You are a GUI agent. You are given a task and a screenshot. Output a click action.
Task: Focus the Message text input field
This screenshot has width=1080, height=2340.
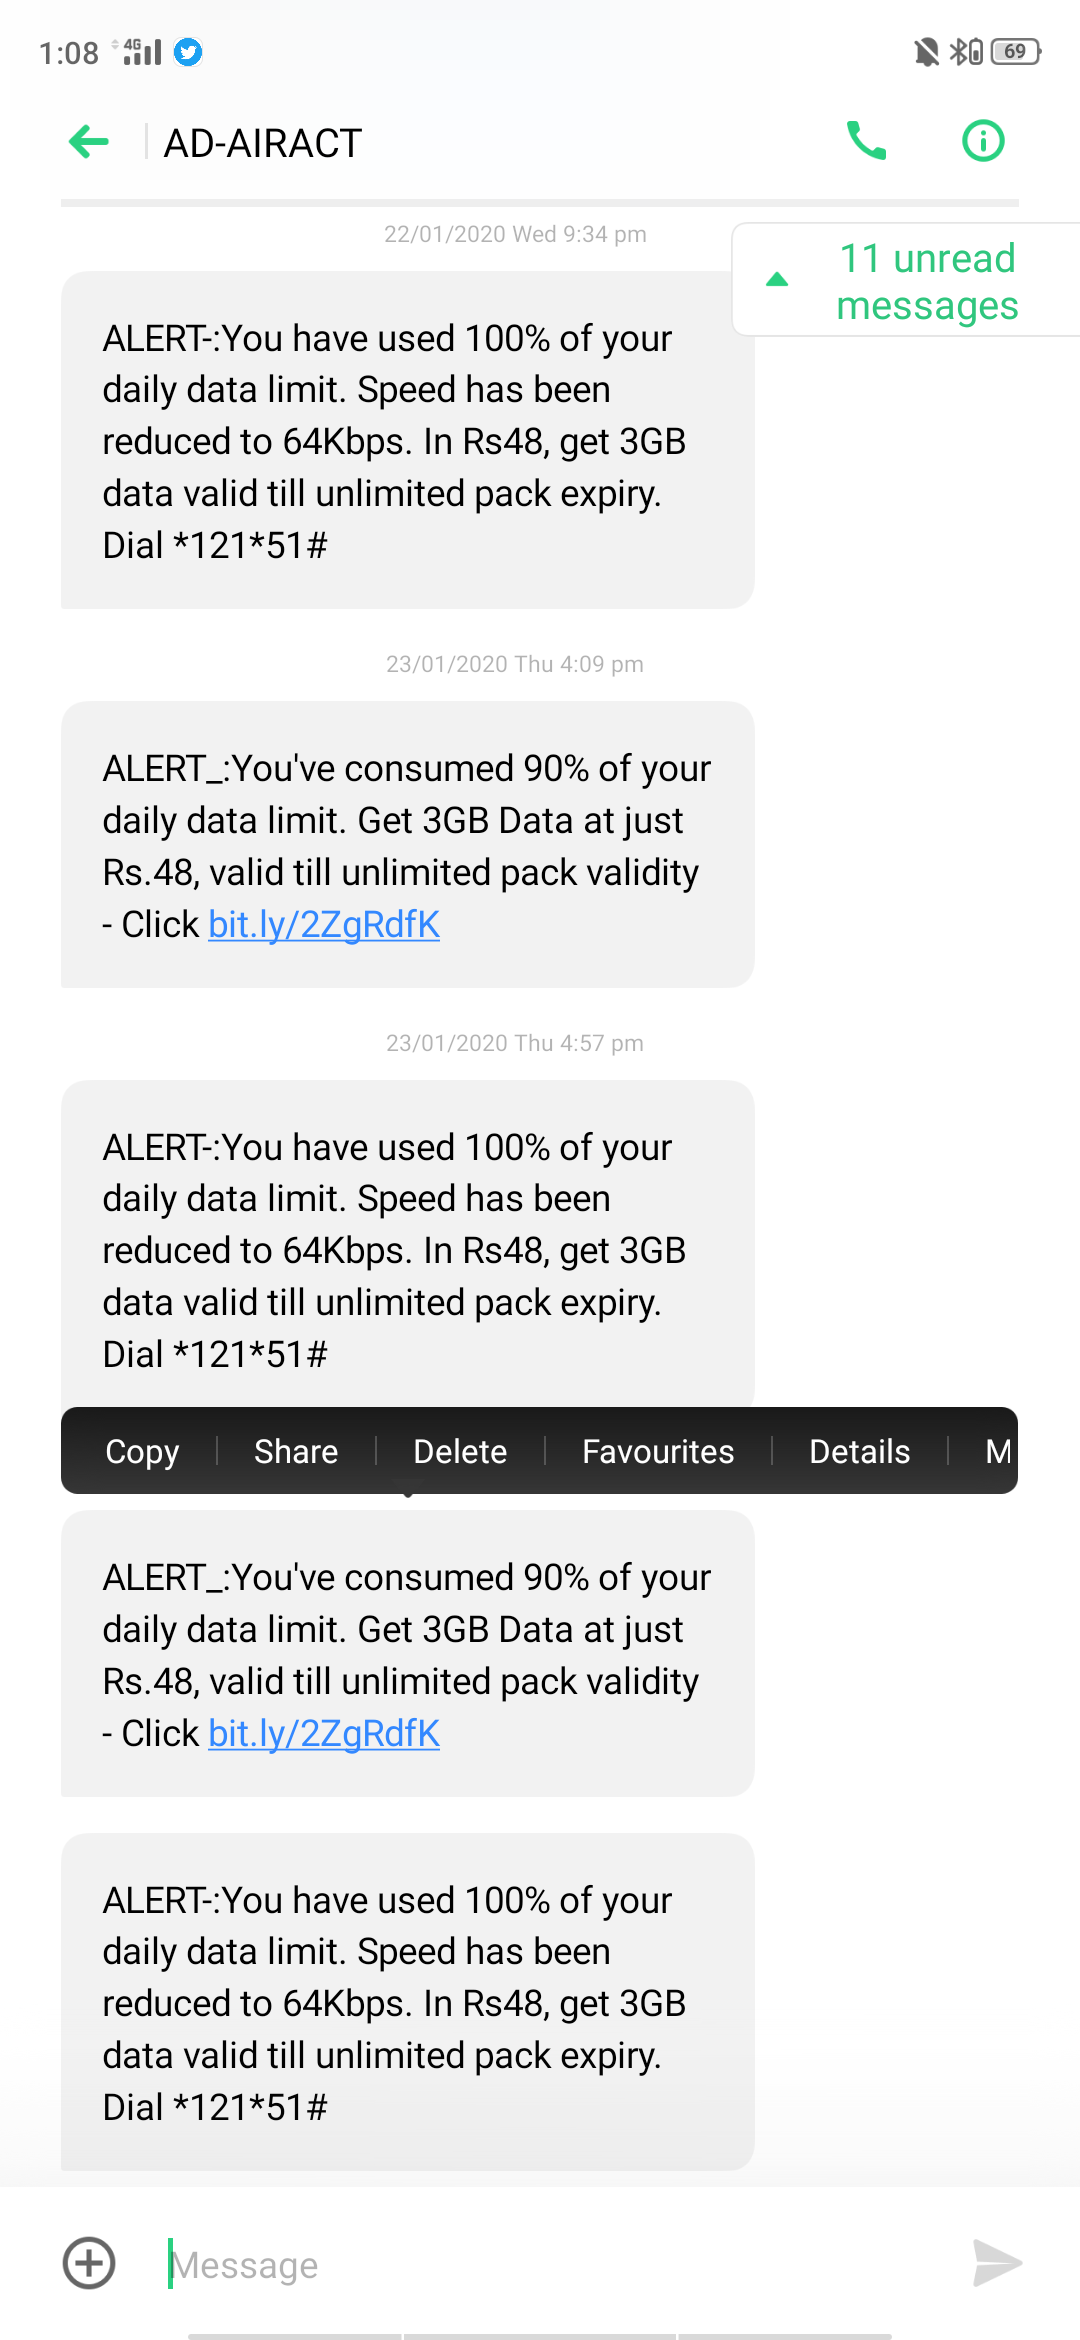click(560, 2265)
